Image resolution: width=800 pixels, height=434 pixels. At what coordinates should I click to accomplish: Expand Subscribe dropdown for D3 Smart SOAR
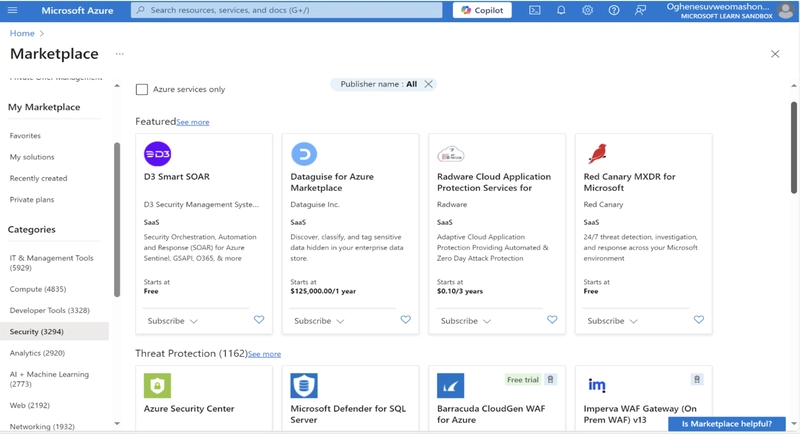point(172,321)
